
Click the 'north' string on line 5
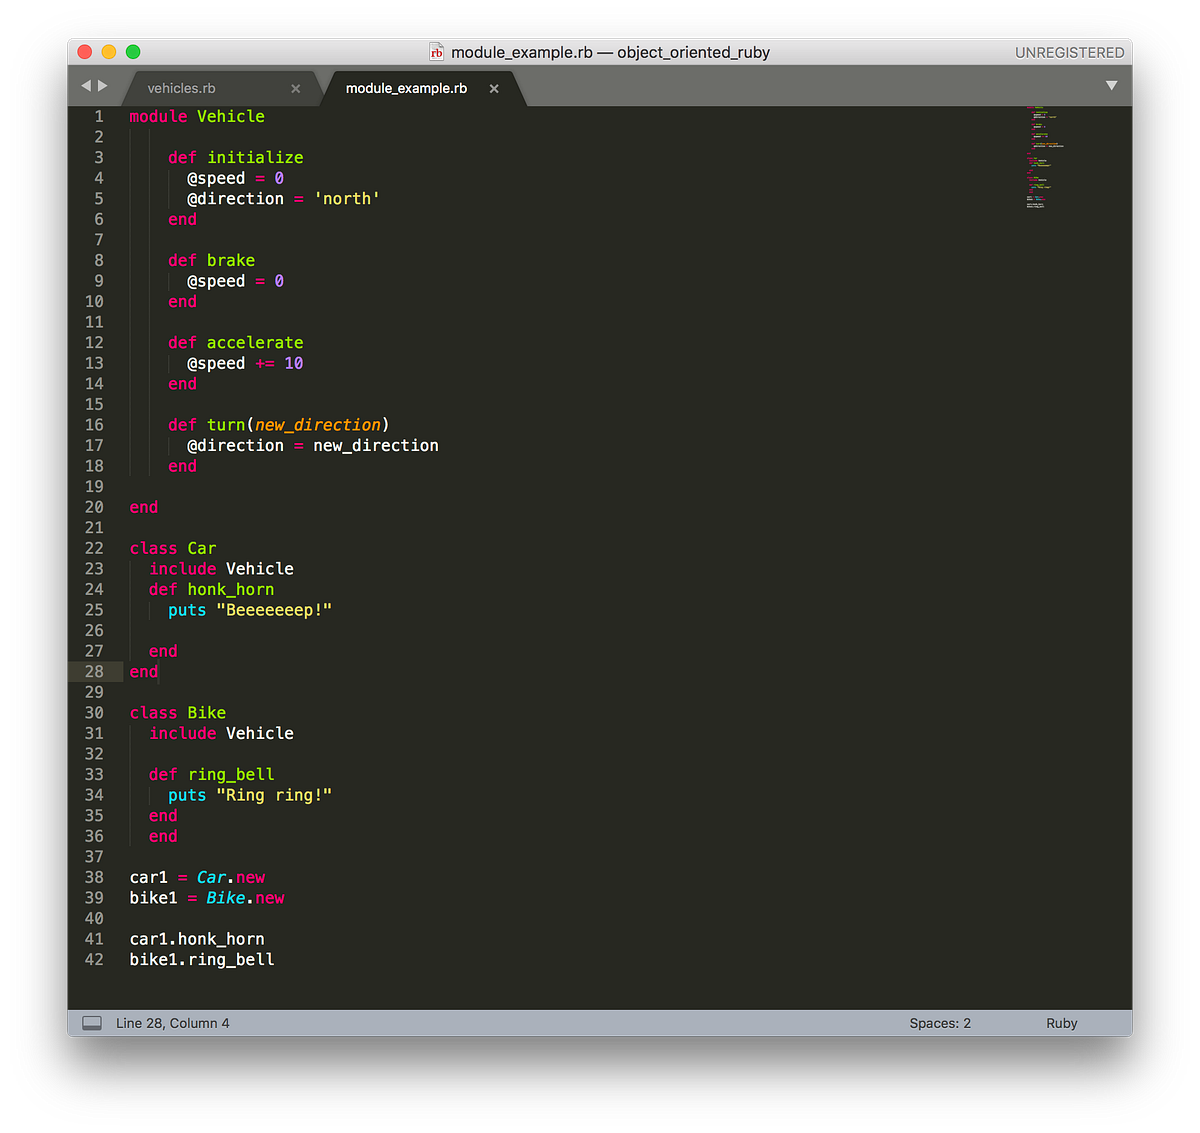(346, 198)
